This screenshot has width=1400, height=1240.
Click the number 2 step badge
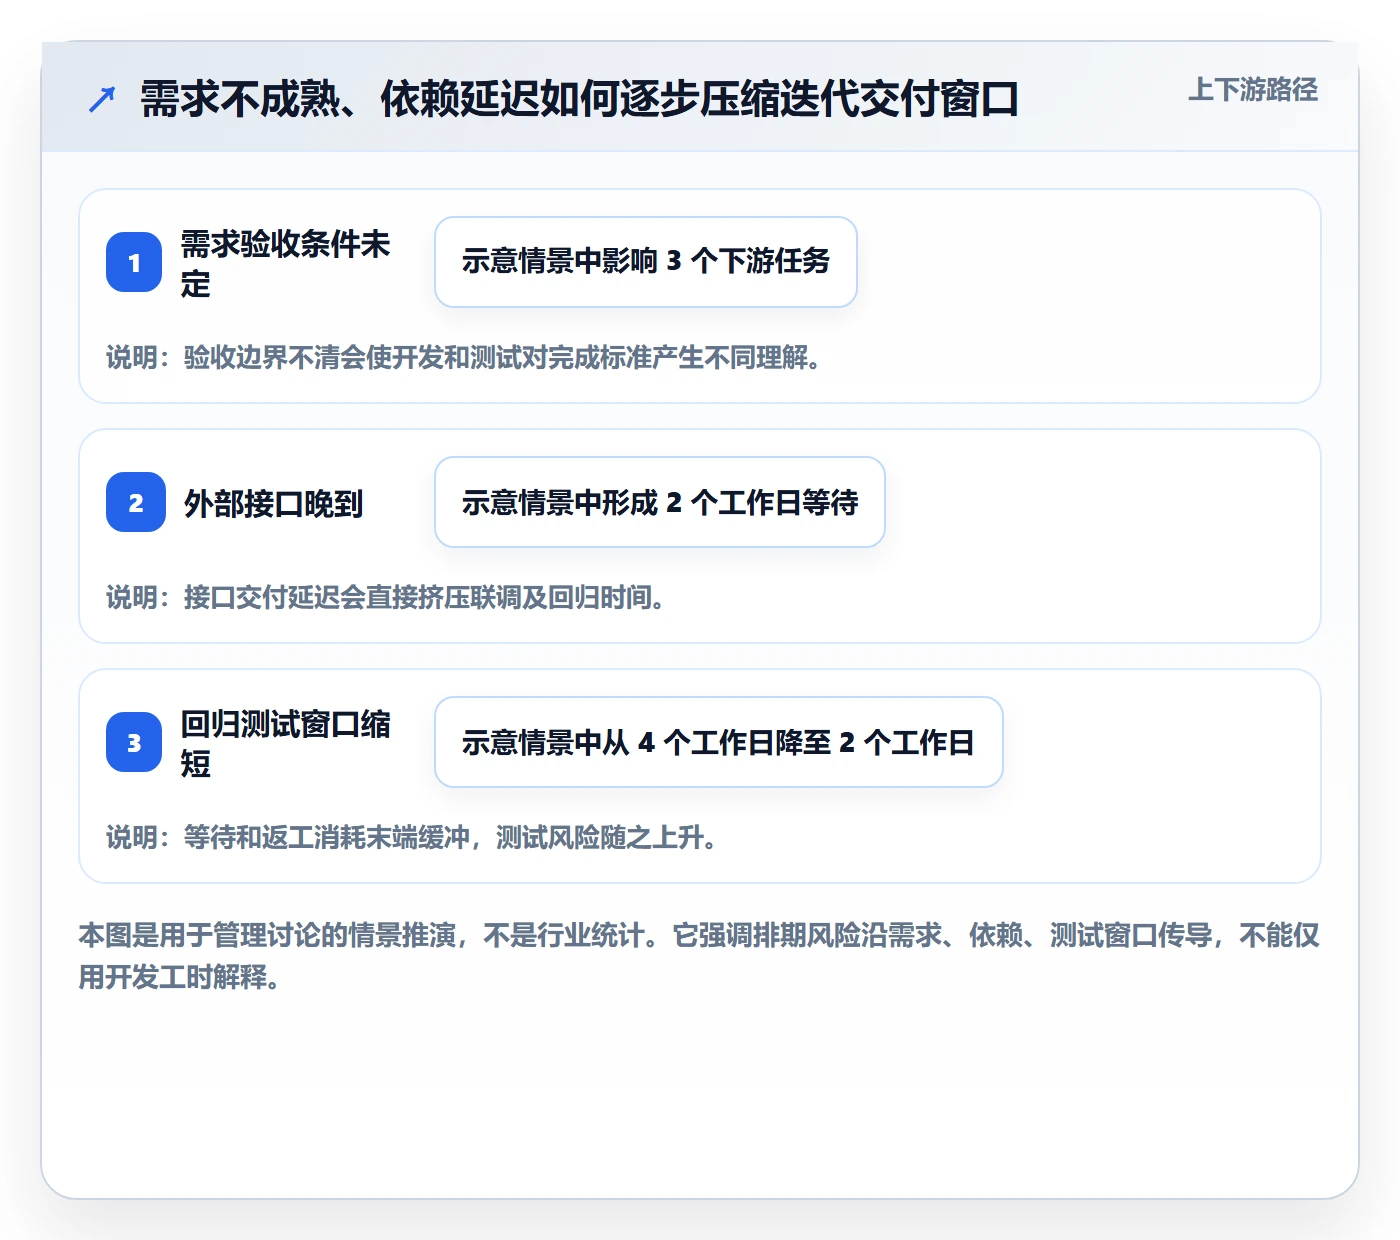click(136, 502)
